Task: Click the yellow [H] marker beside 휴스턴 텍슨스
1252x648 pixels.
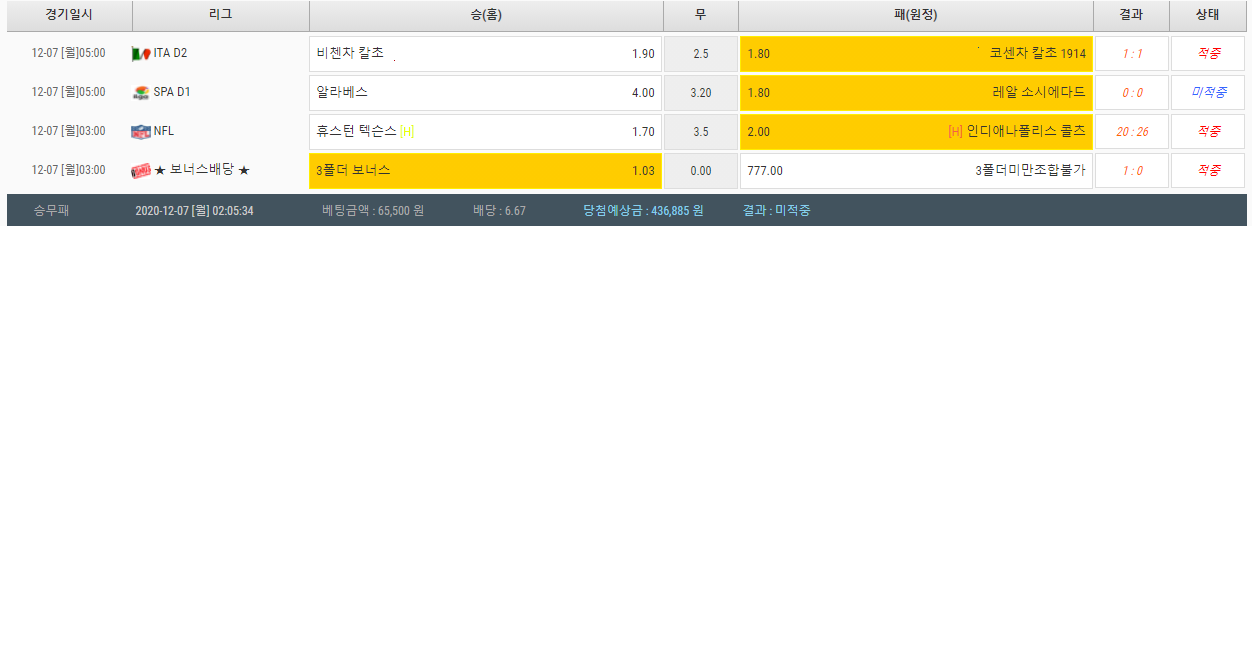Action: [x=407, y=132]
